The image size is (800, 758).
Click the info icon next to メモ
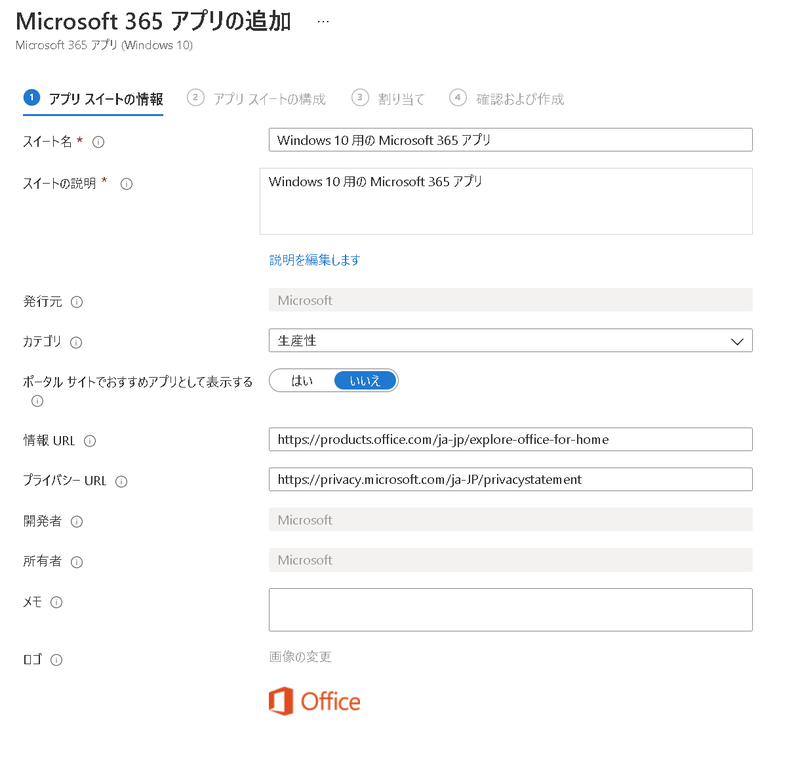pyautogui.click(x=56, y=602)
